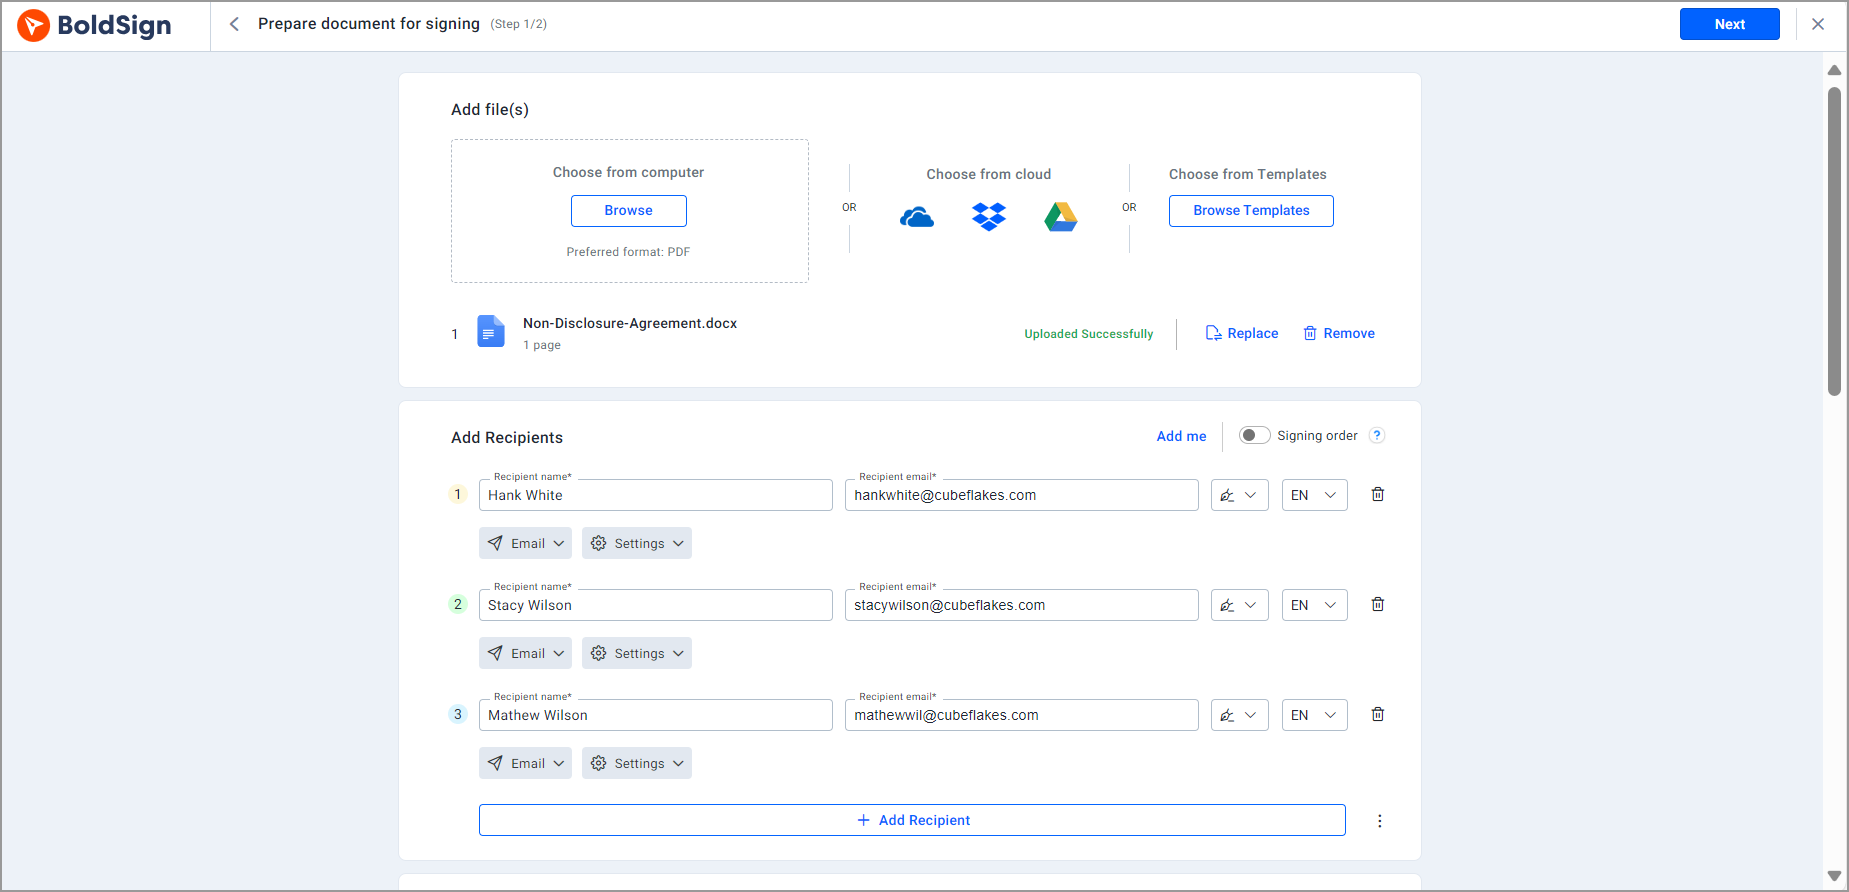
Task: Remove the uploaded document
Action: [x=1339, y=333]
